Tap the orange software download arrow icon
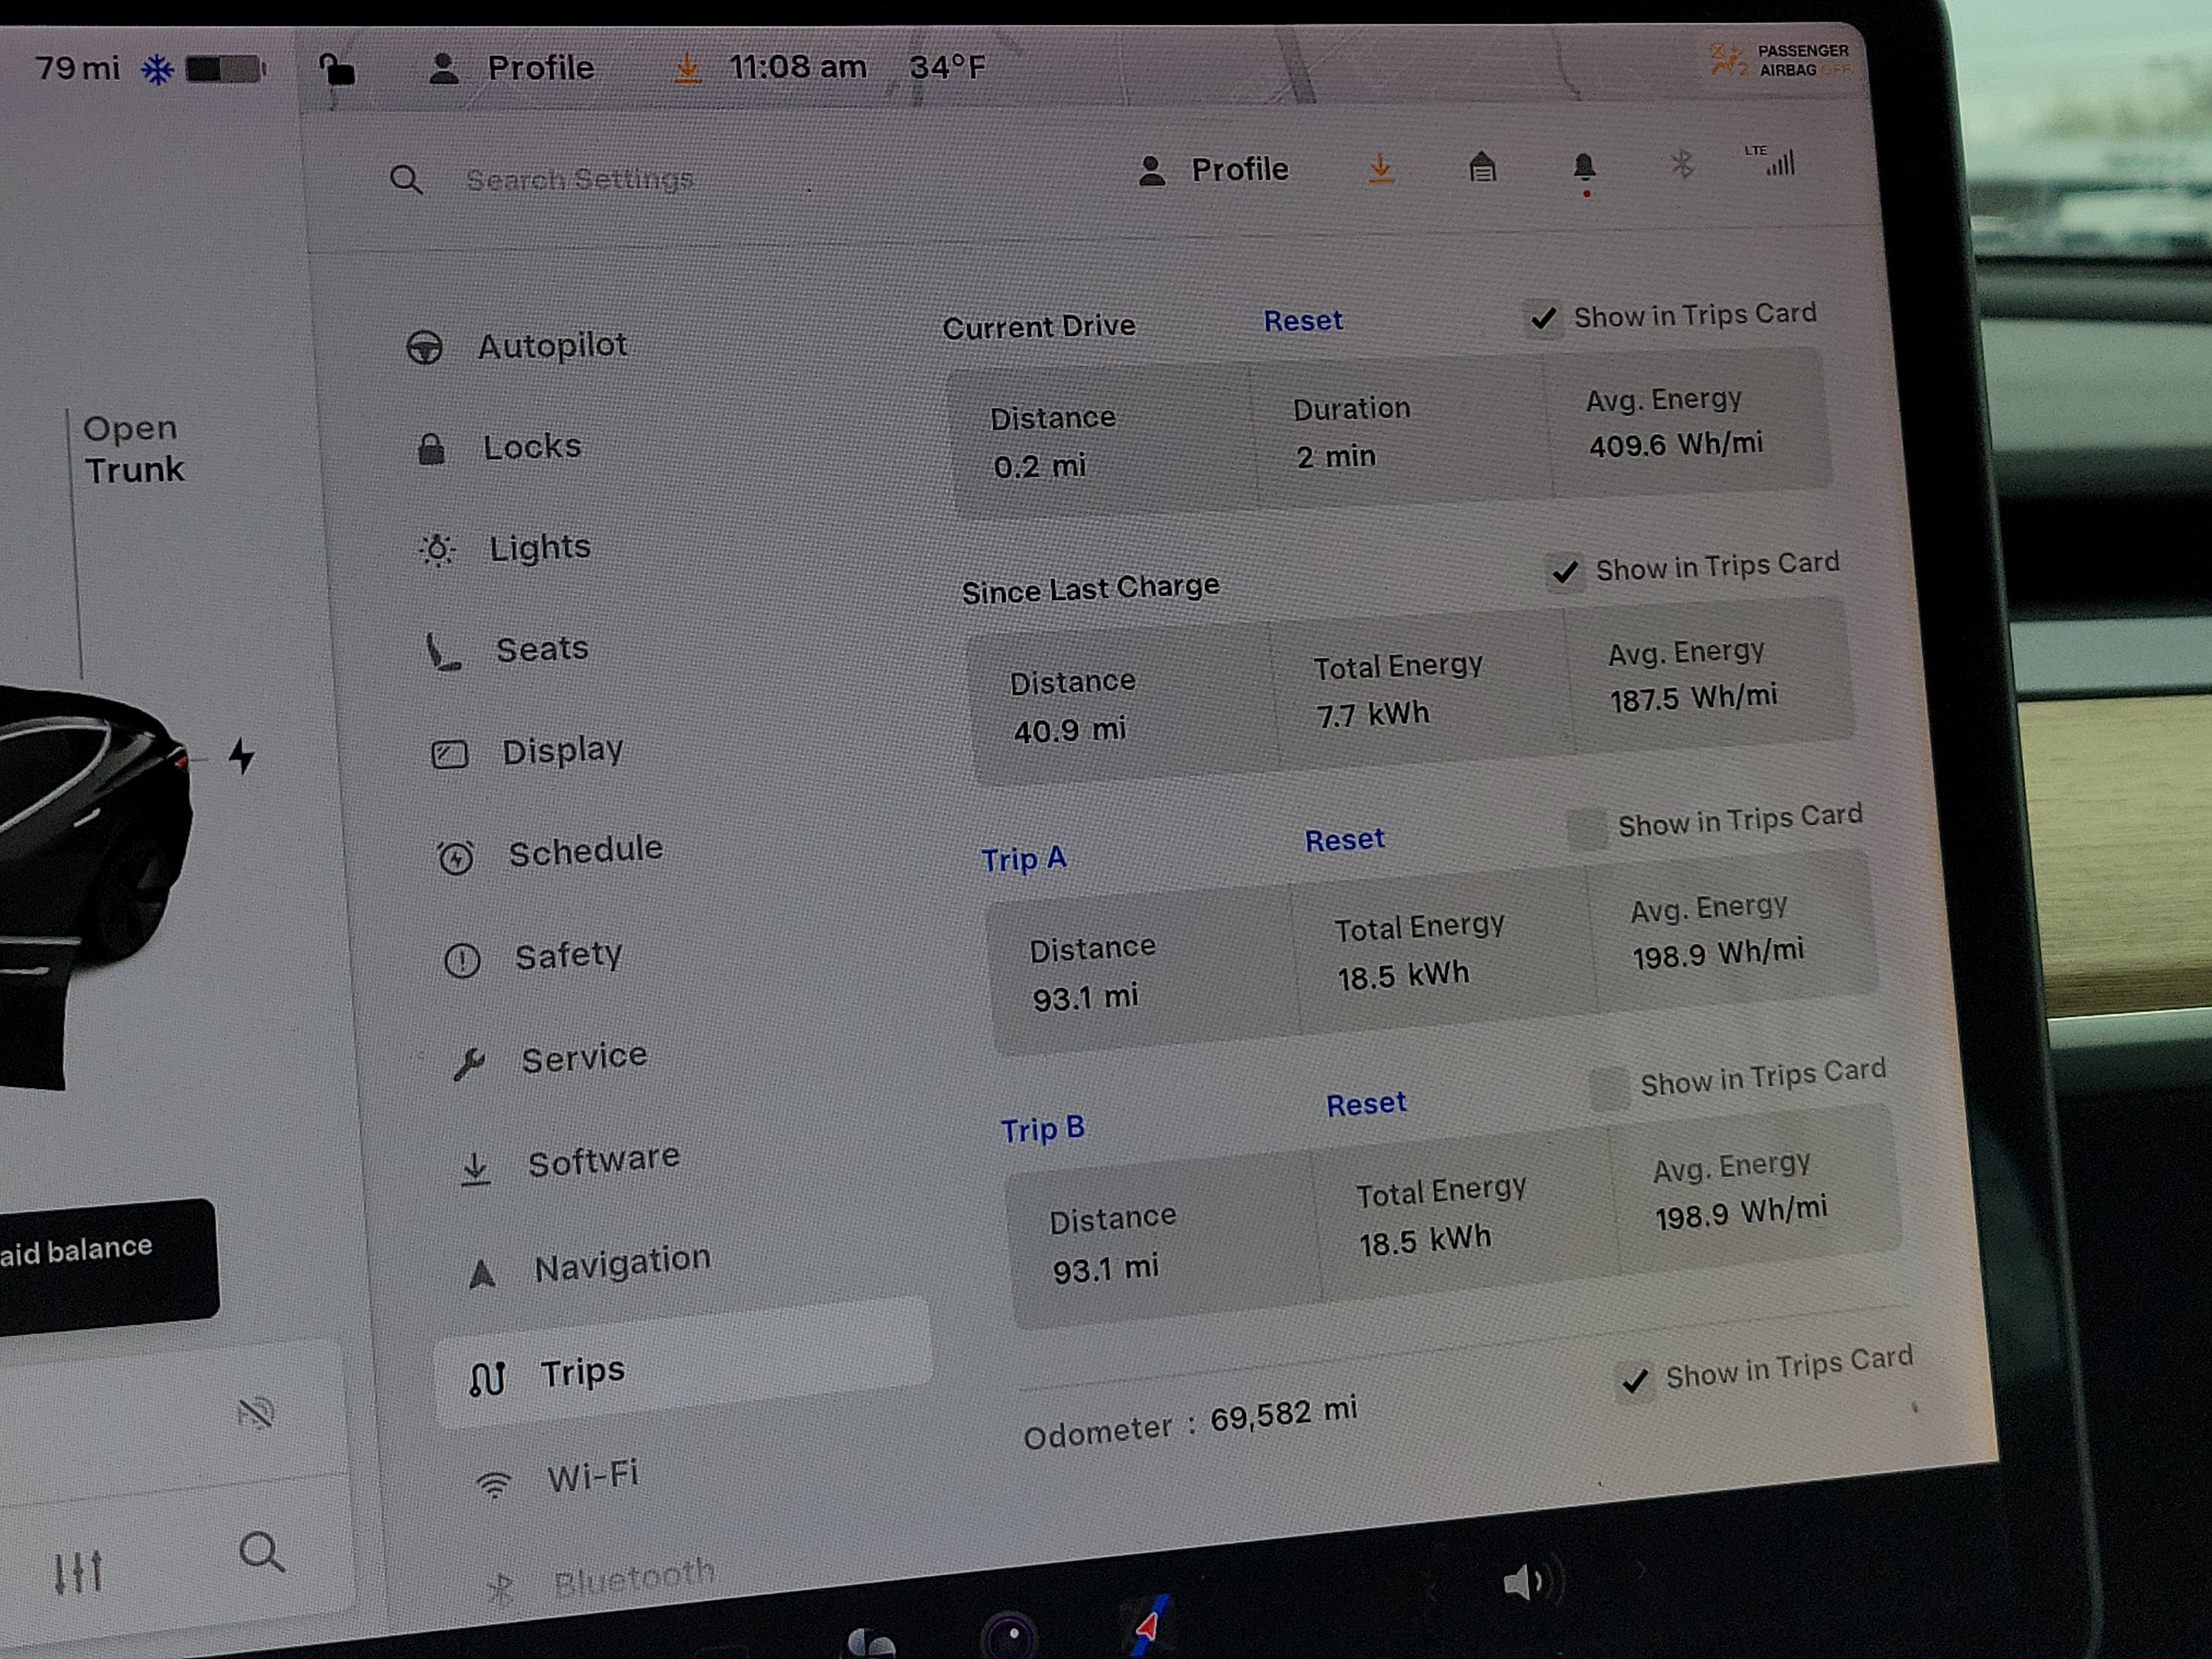The image size is (2212, 1659). (1381, 169)
